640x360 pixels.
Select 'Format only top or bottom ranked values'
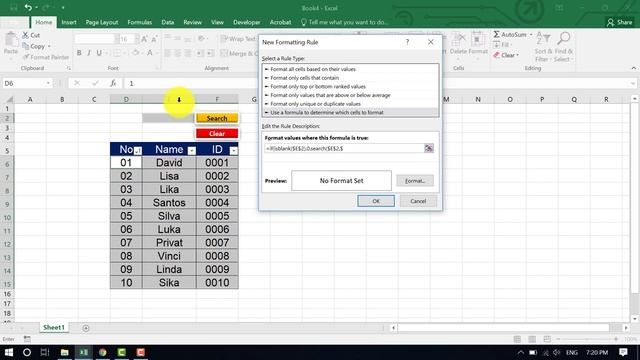(318, 87)
